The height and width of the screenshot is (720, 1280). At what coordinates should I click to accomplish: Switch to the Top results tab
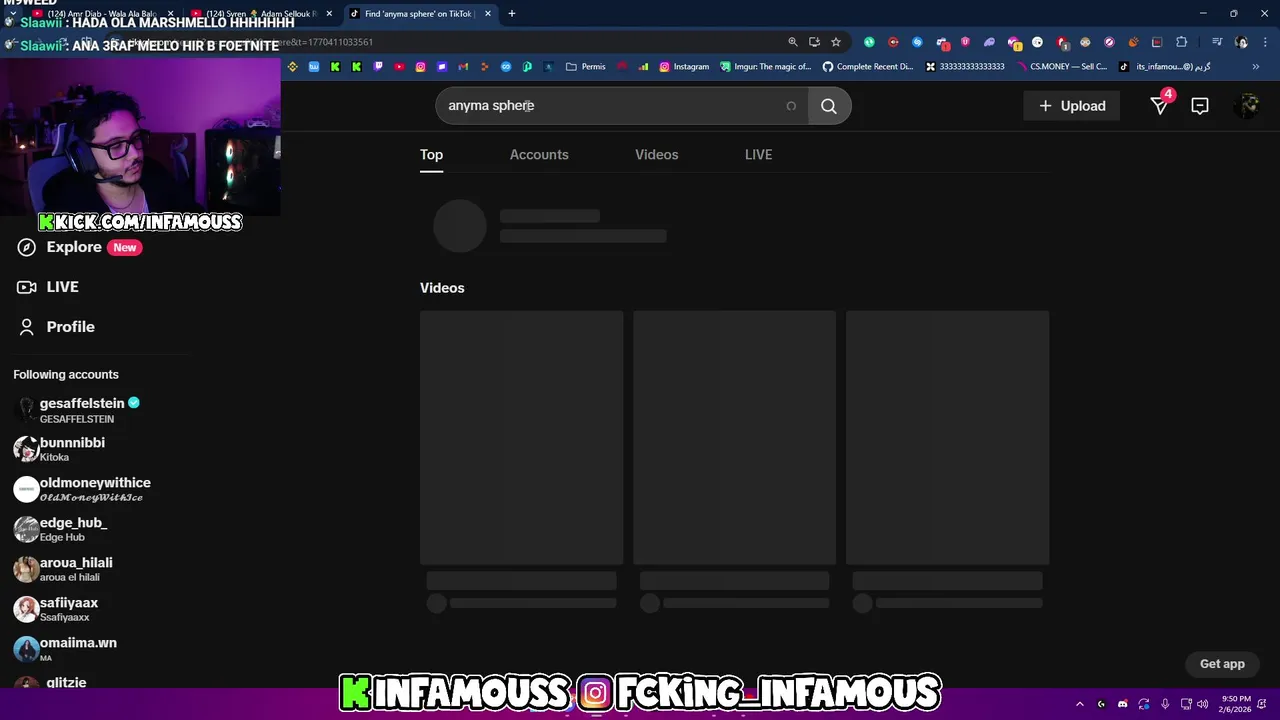coord(431,154)
